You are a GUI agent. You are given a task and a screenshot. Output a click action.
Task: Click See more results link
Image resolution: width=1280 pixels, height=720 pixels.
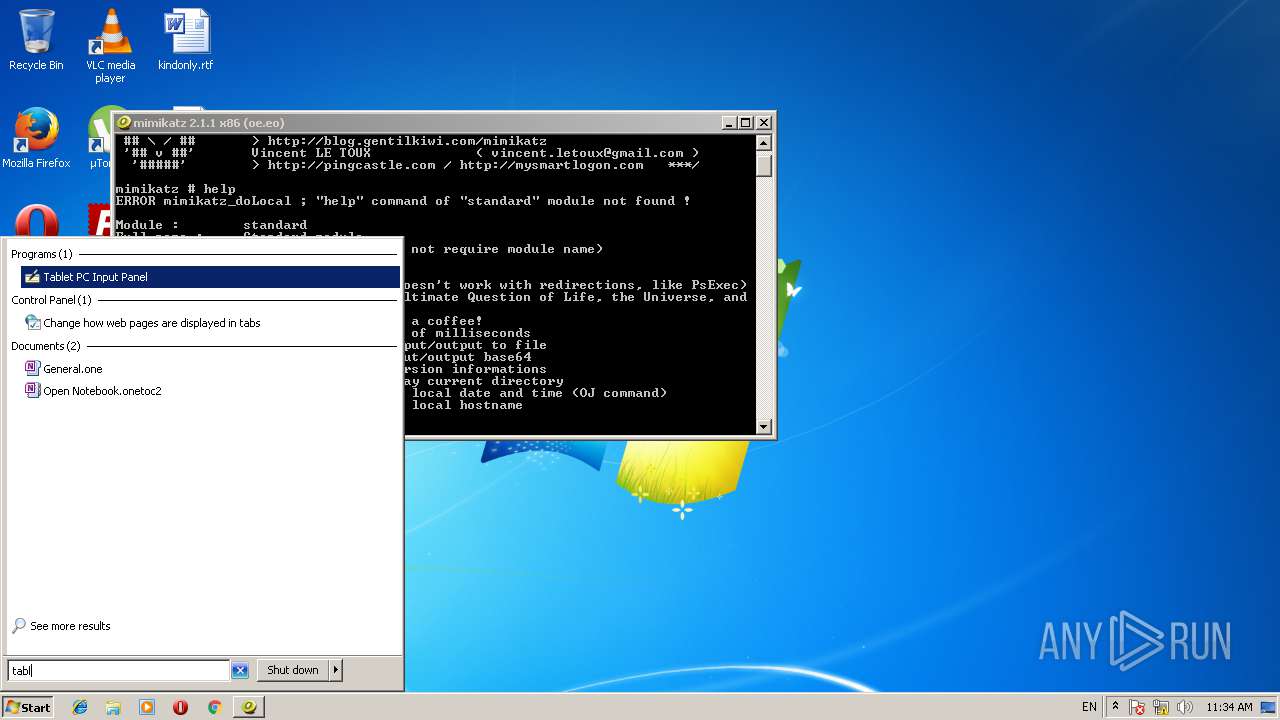70,626
